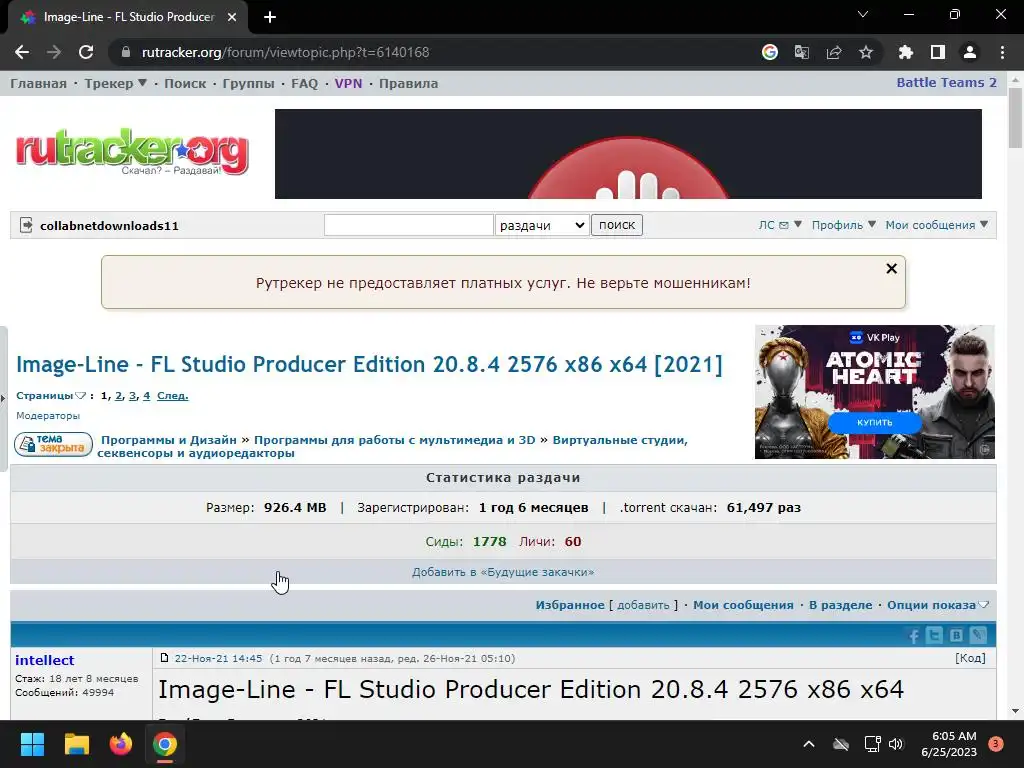This screenshot has width=1024, height=768.
Task: Go to page 3 of the topic
Action: point(133,396)
